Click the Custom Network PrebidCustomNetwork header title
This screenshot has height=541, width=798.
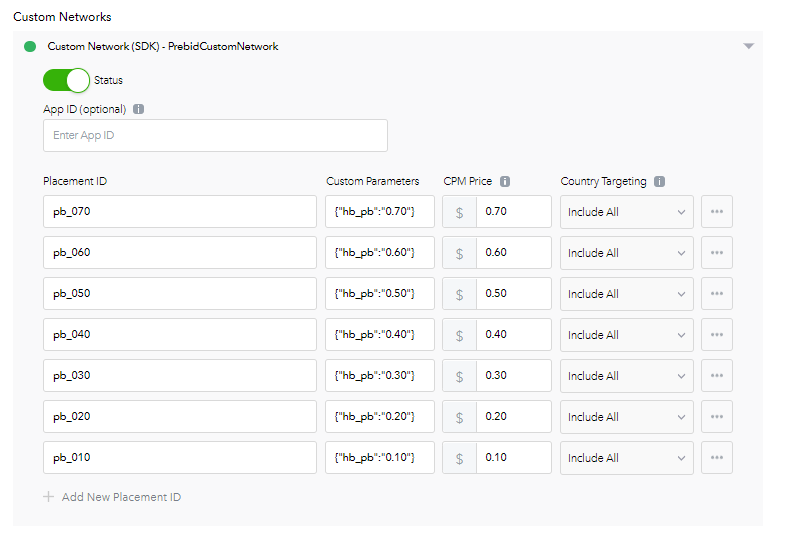(163, 46)
